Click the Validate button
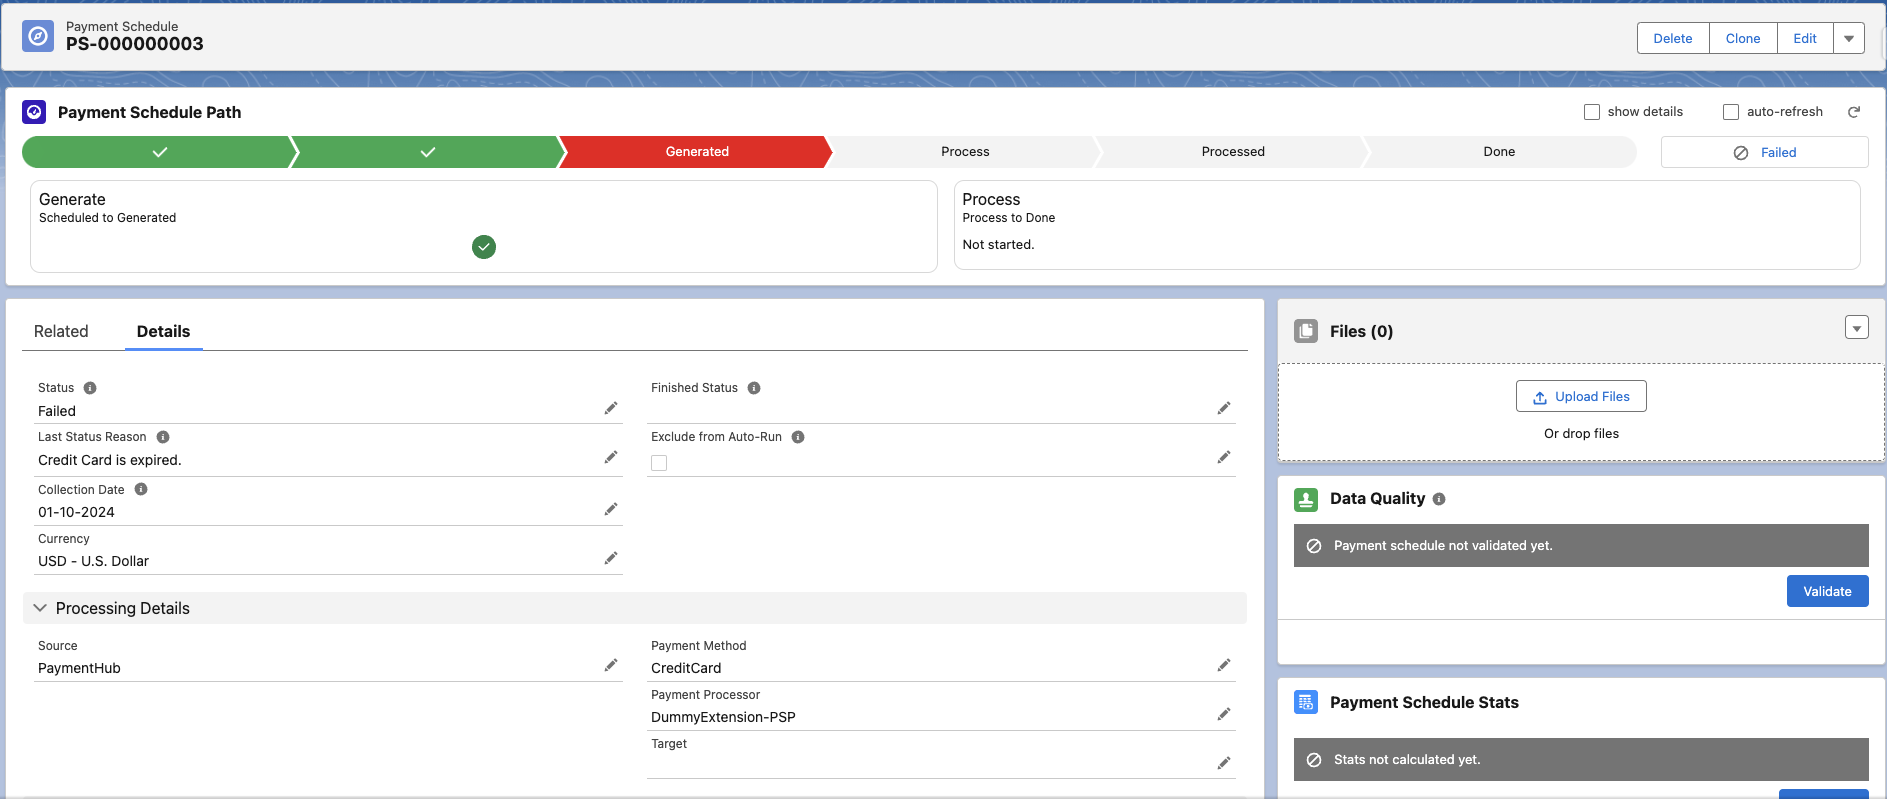The image size is (1887, 799). [x=1826, y=591]
